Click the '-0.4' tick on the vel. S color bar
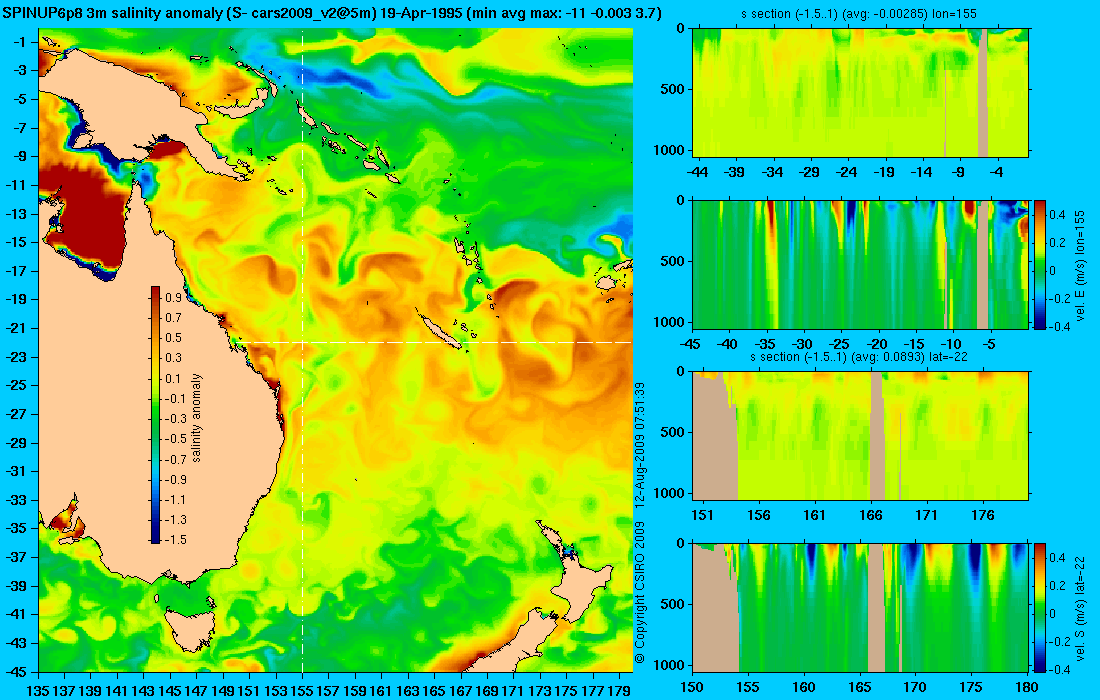Image resolution: width=1100 pixels, height=700 pixels. (x=1059, y=669)
